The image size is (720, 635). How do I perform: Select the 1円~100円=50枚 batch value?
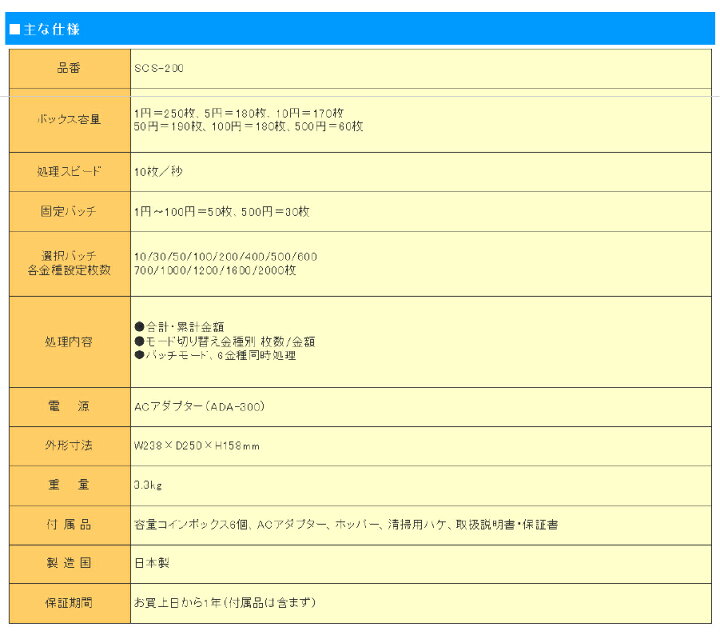(222, 212)
